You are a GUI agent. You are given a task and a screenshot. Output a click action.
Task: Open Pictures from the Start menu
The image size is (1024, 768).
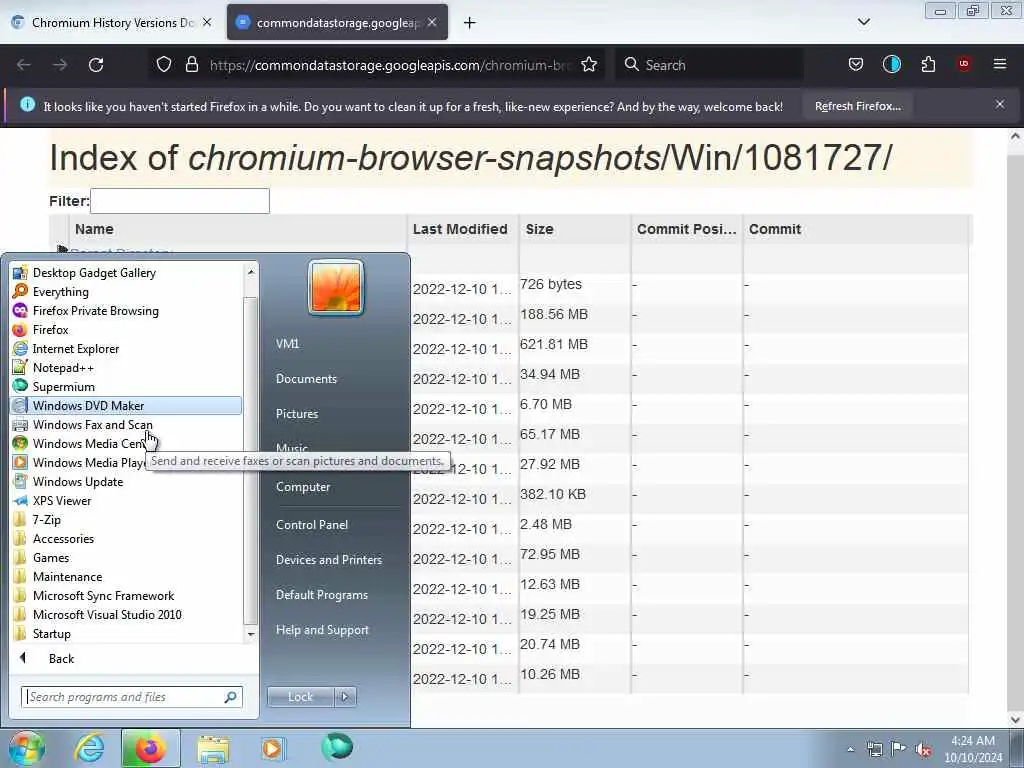[297, 414]
